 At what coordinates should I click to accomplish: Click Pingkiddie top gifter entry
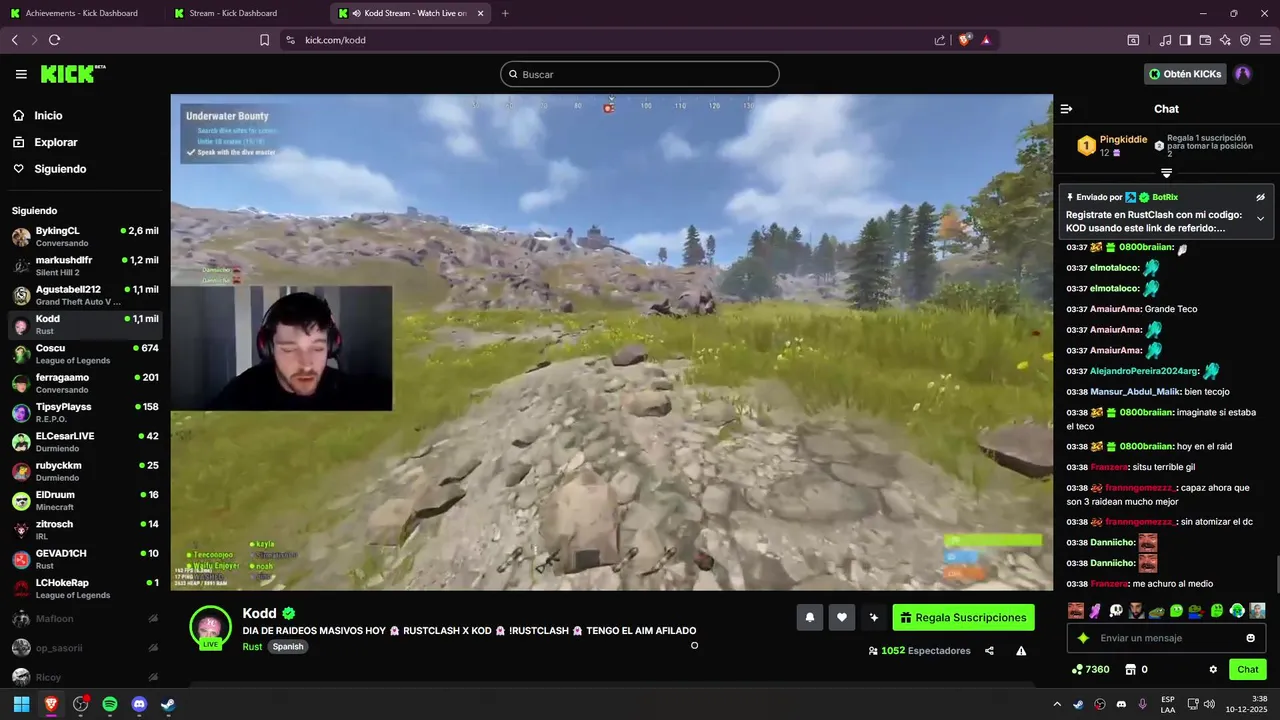[1112, 146]
